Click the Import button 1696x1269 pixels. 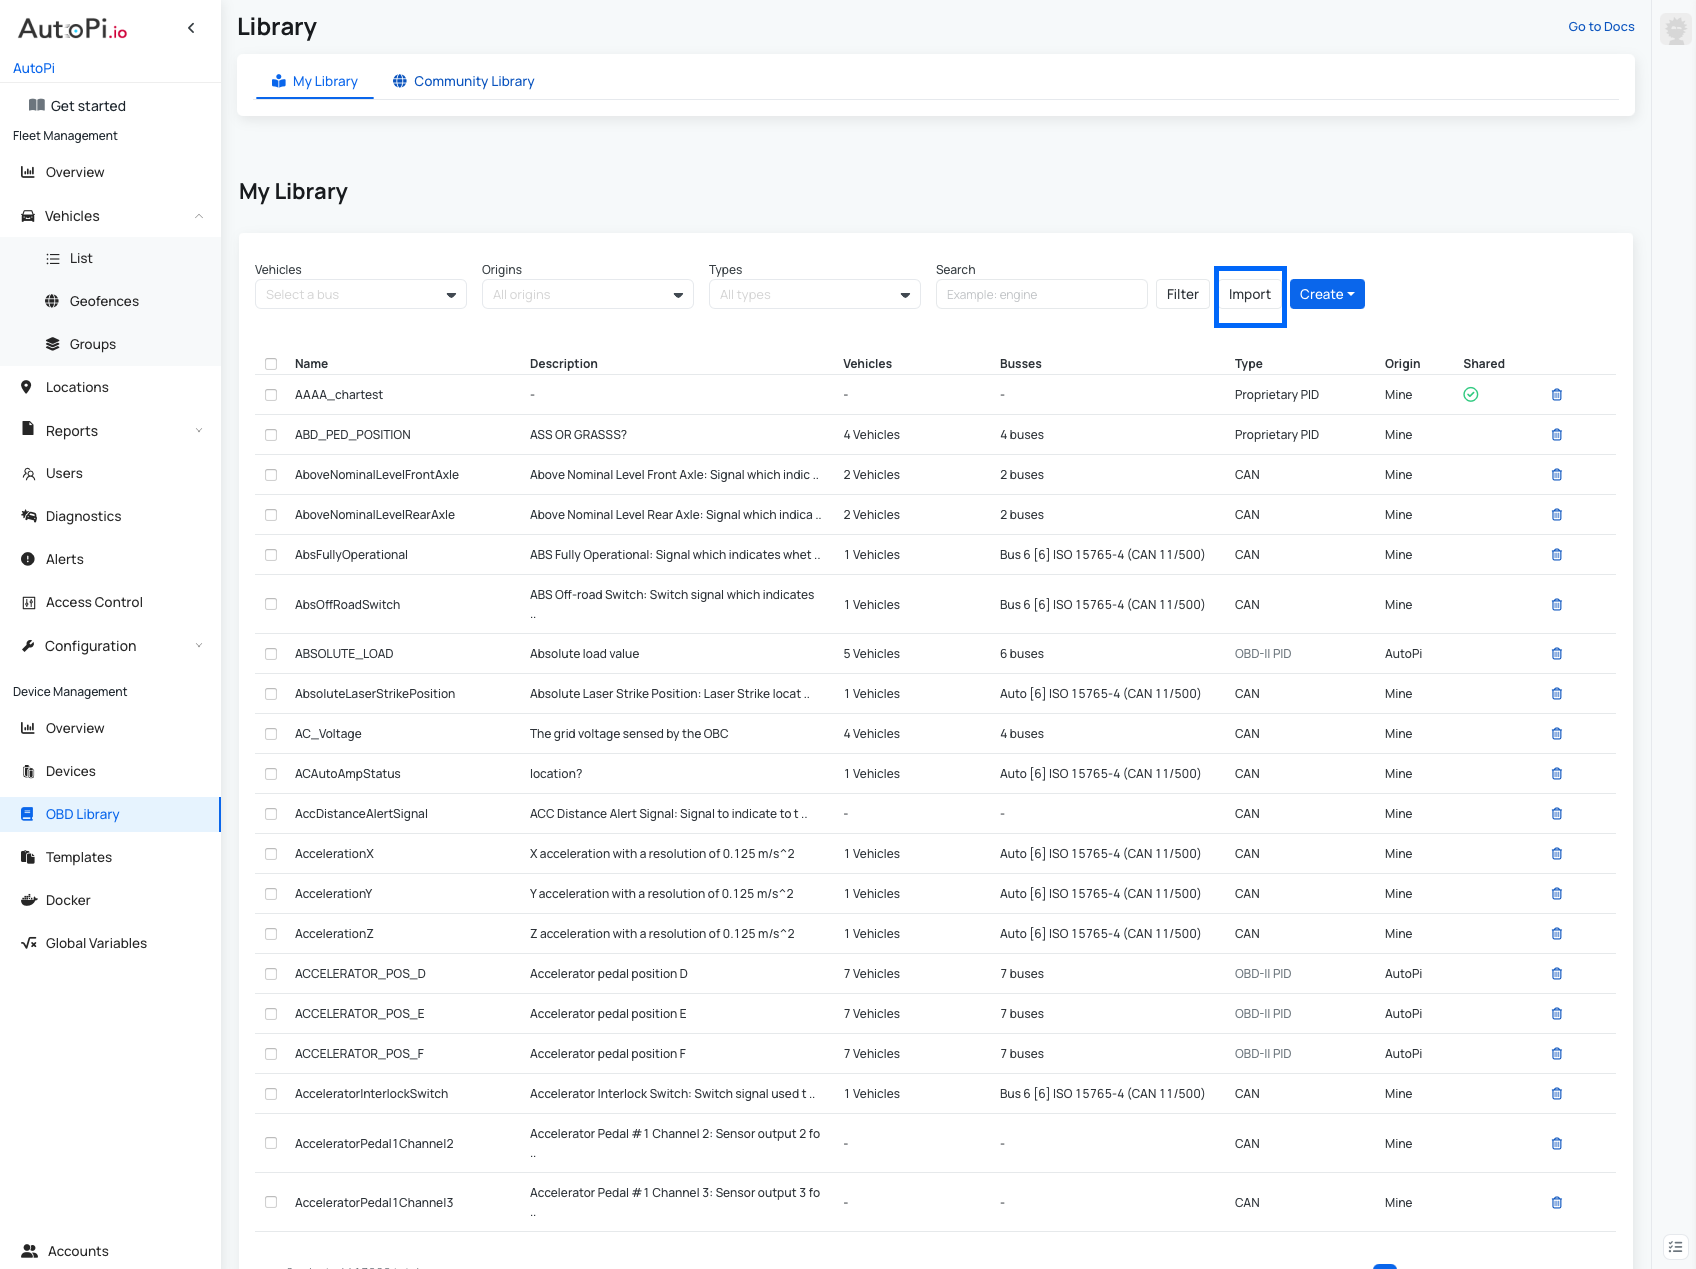click(x=1249, y=294)
